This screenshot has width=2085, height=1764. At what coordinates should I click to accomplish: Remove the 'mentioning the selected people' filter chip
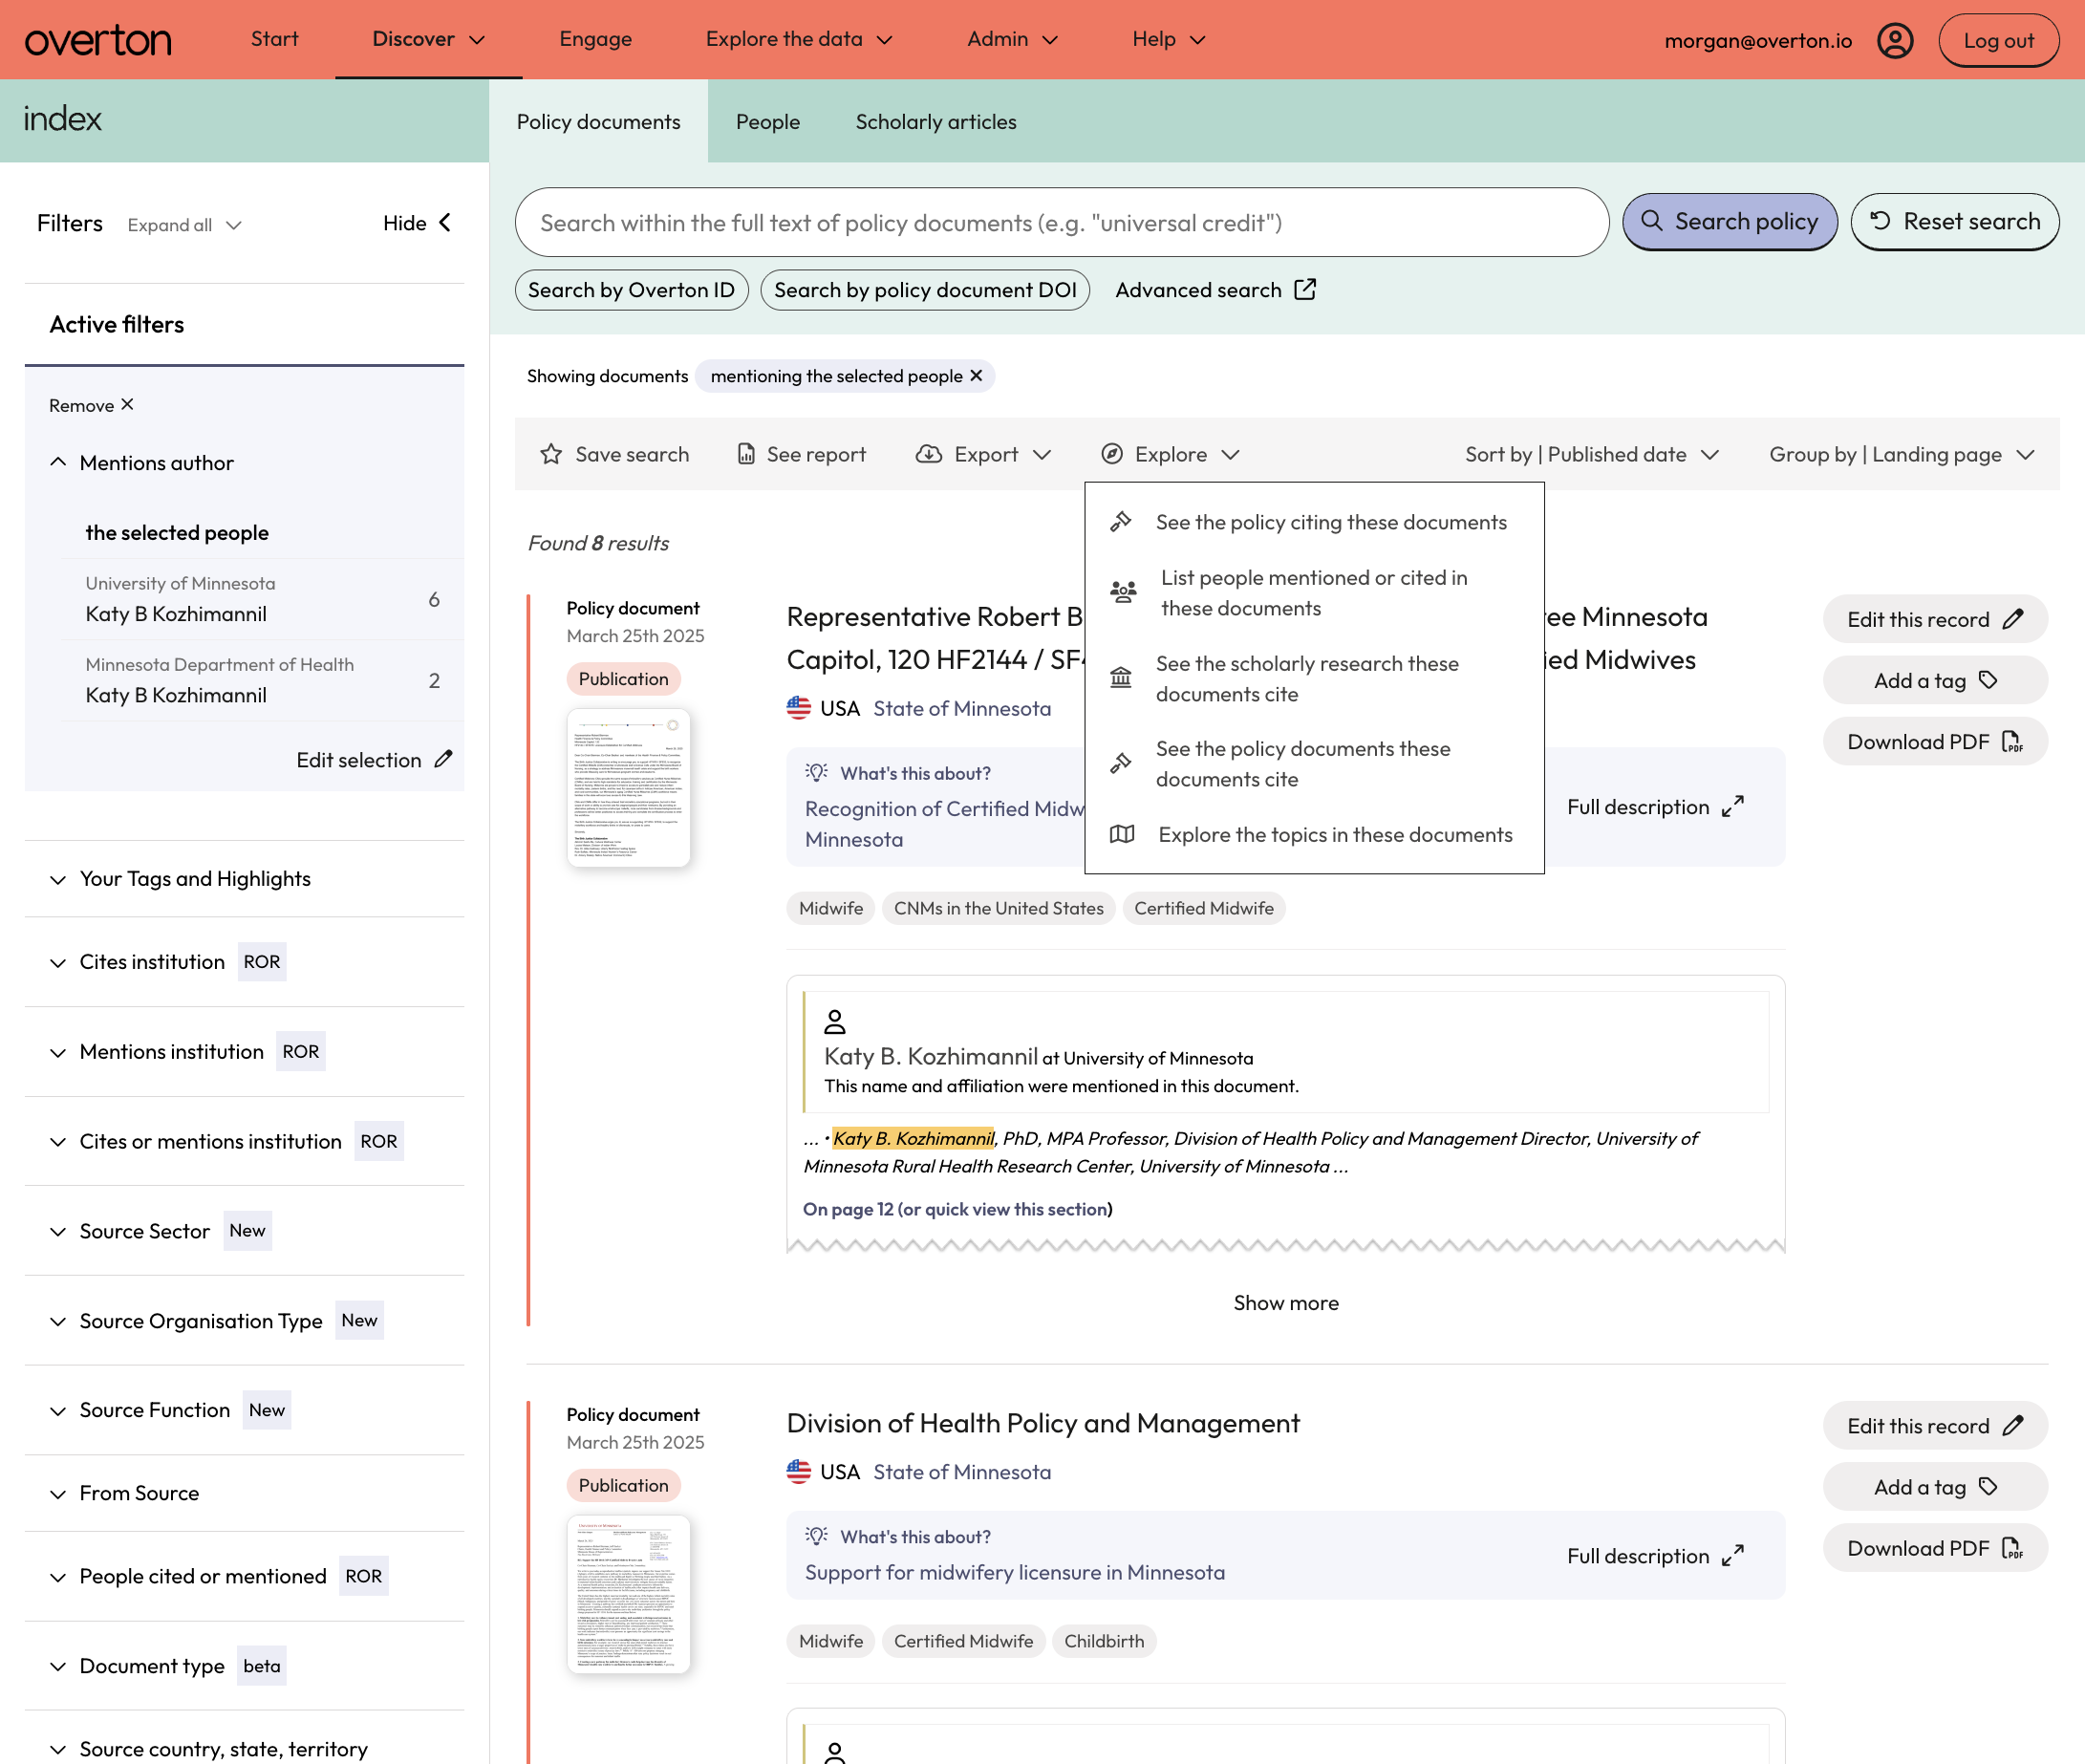pyautogui.click(x=976, y=375)
